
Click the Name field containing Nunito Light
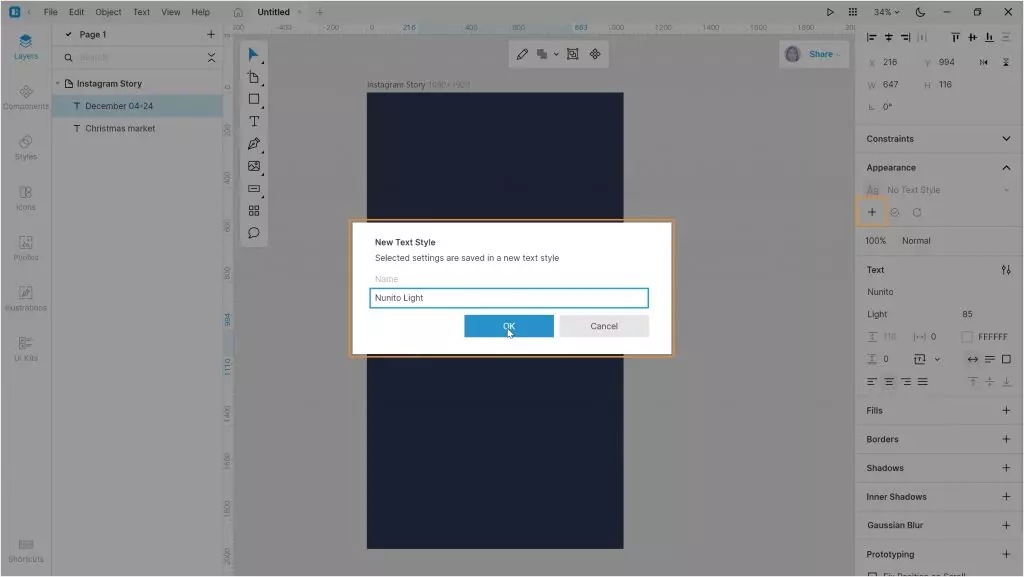(508, 298)
